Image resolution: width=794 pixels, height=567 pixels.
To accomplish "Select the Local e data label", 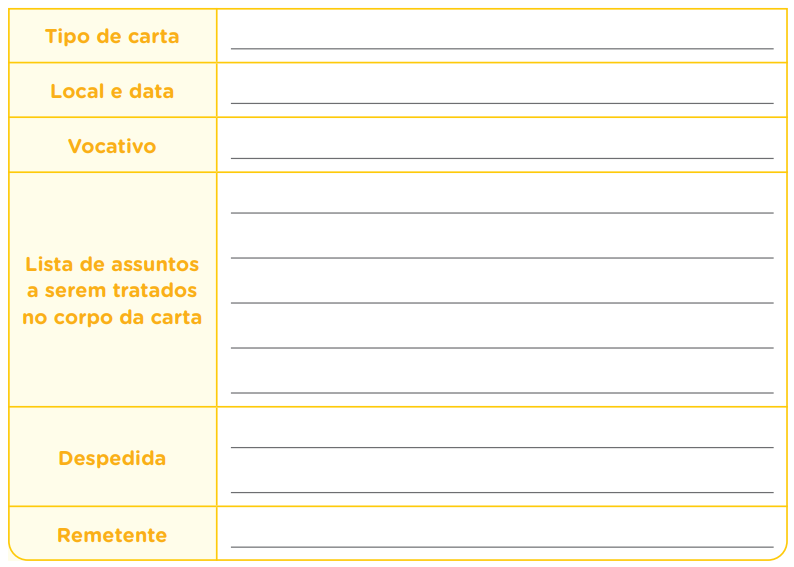I will coord(112,91).
